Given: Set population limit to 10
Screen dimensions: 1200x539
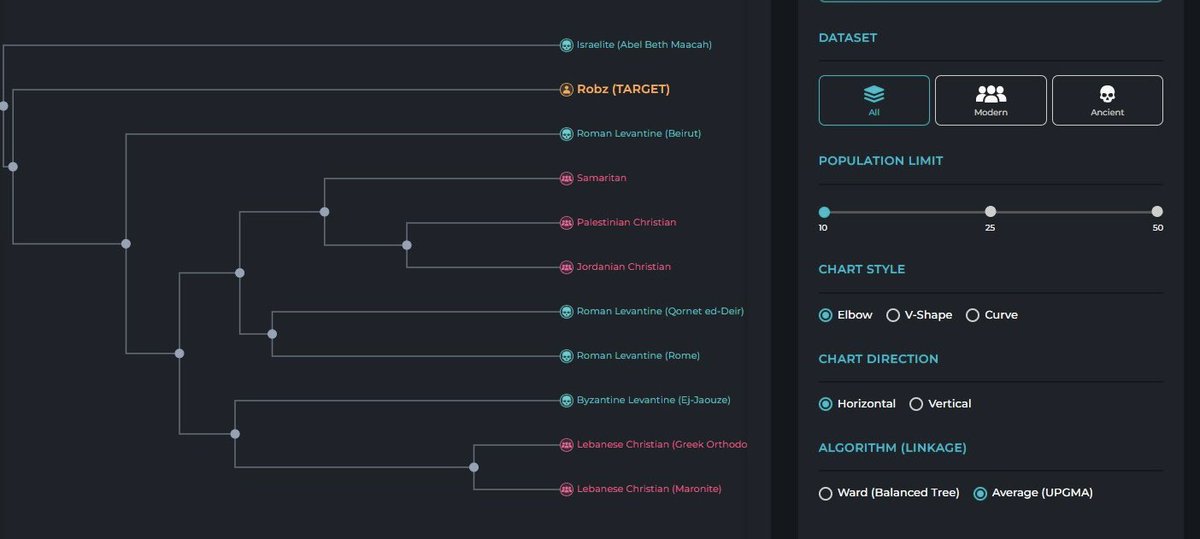Looking at the screenshot, I should pyautogui.click(x=824, y=212).
